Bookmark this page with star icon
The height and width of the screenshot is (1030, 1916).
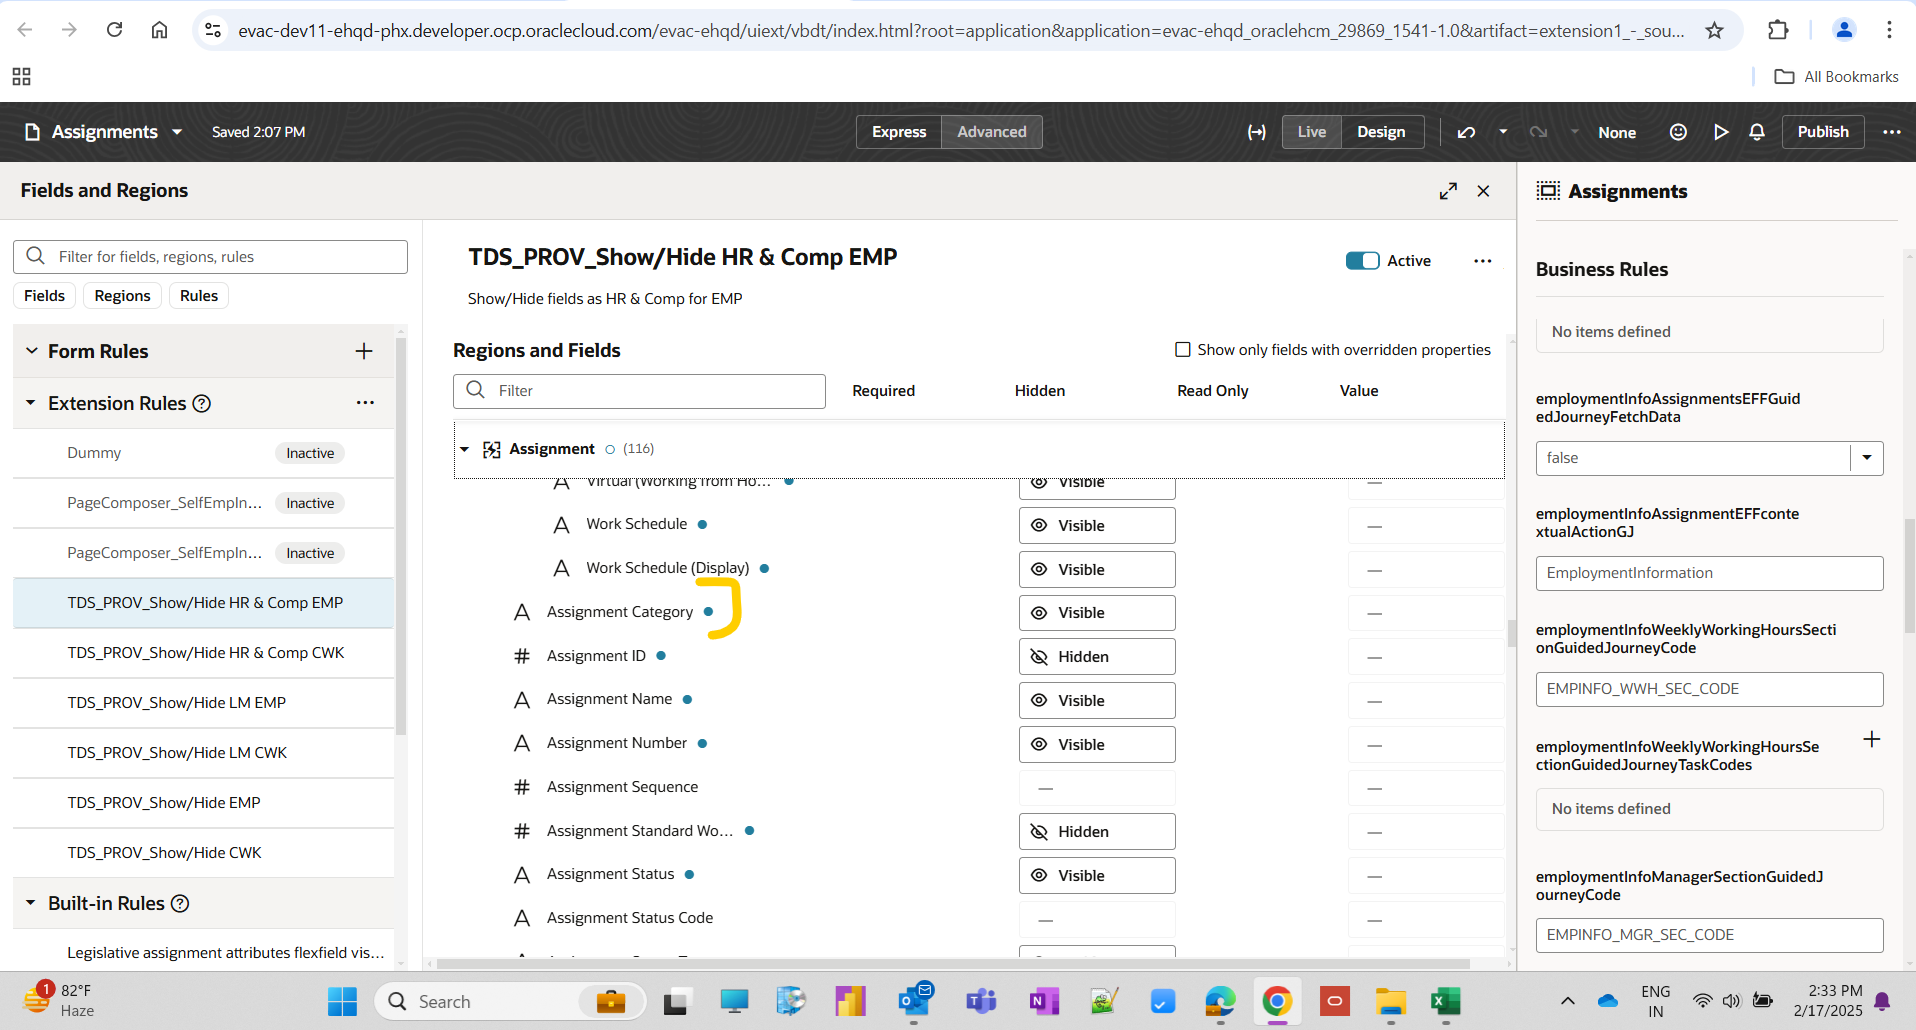pyautogui.click(x=1714, y=30)
